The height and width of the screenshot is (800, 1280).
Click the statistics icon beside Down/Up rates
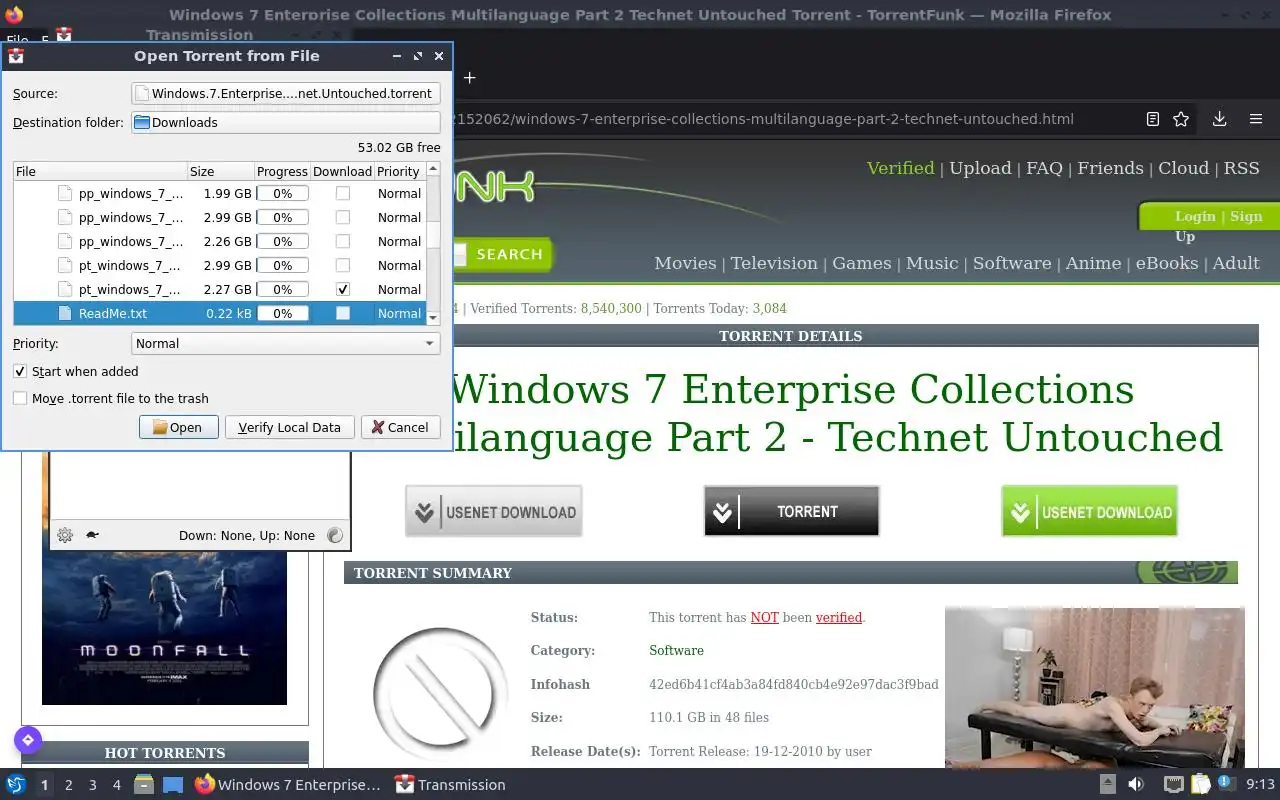[335, 535]
